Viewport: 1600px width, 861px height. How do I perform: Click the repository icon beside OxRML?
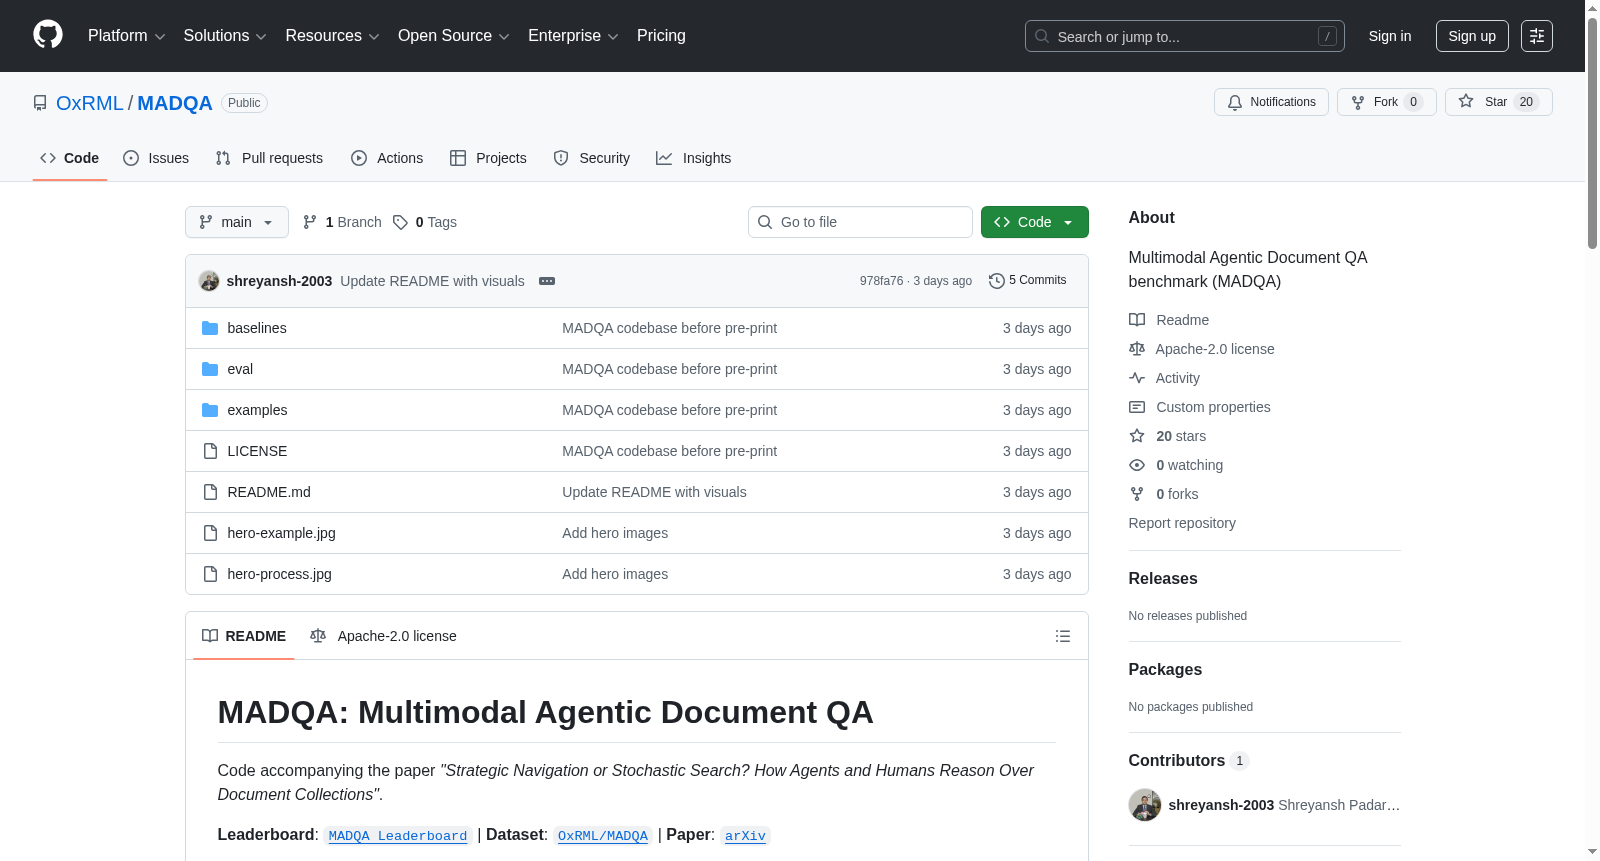point(40,103)
